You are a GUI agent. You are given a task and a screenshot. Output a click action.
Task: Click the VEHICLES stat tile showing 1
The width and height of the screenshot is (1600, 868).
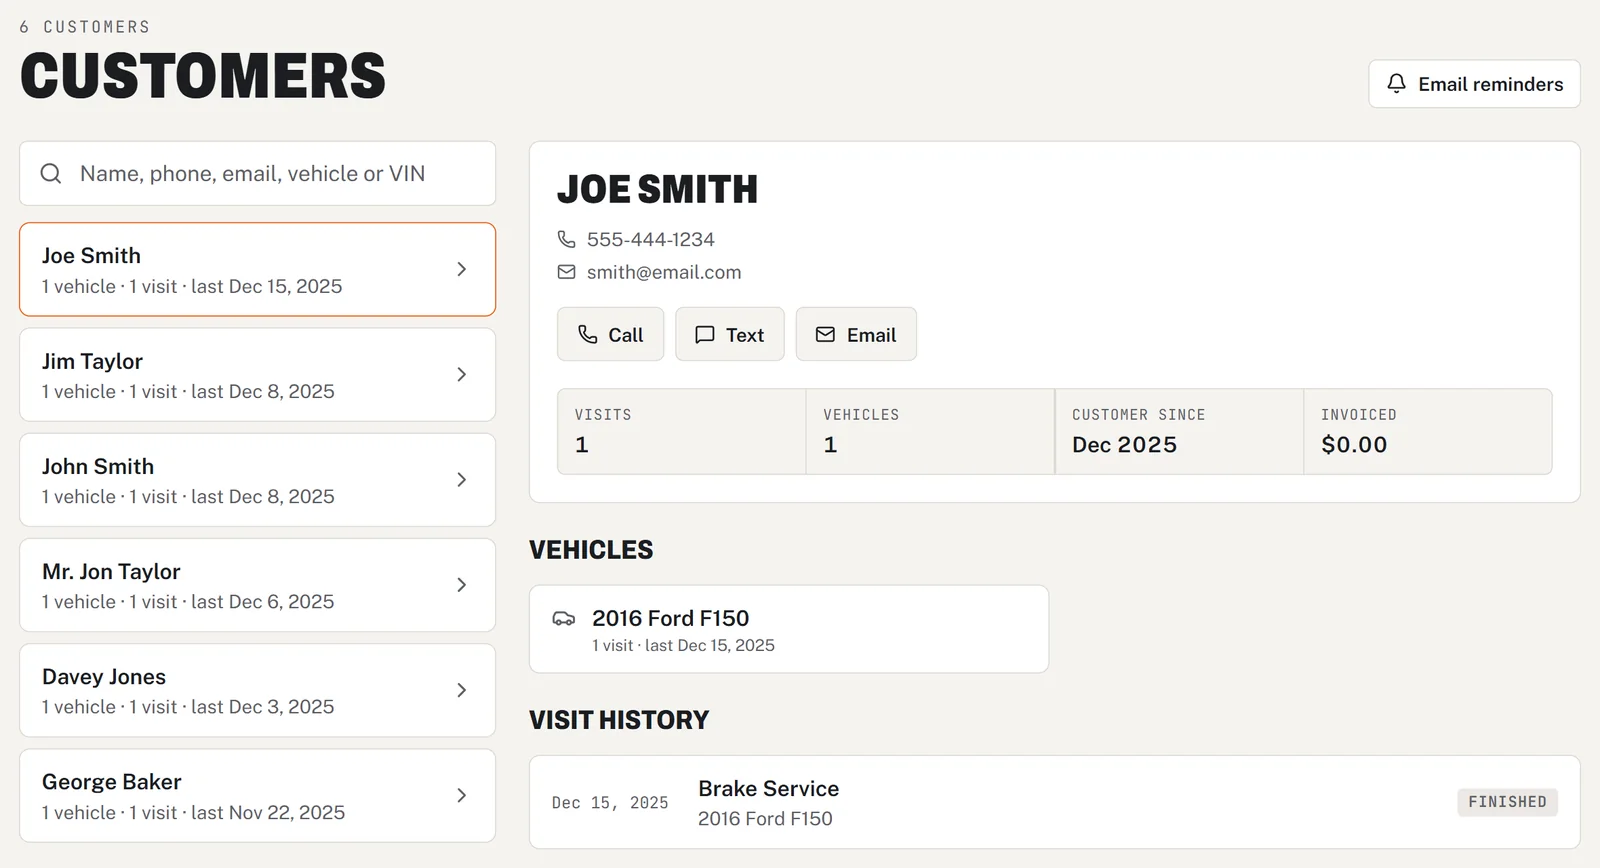click(x=930, y=431)
